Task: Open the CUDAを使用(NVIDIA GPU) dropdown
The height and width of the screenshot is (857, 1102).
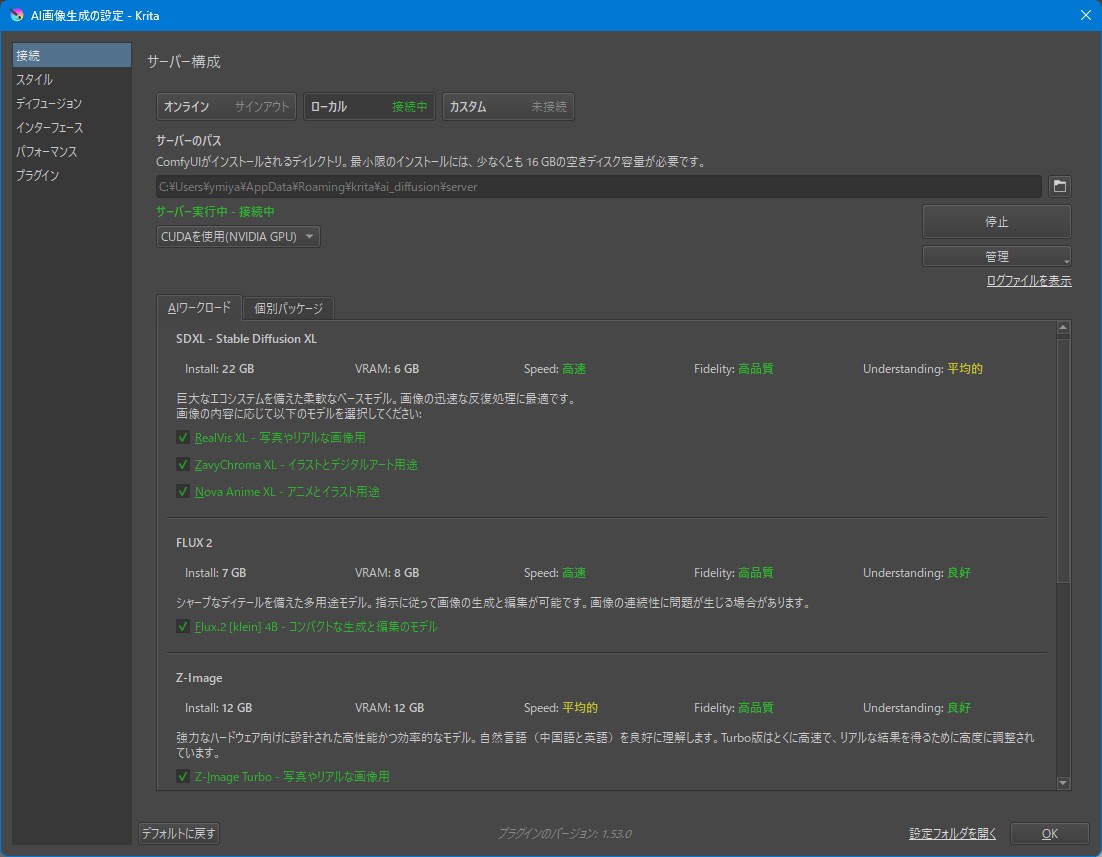Action: (x=238, y=237)
